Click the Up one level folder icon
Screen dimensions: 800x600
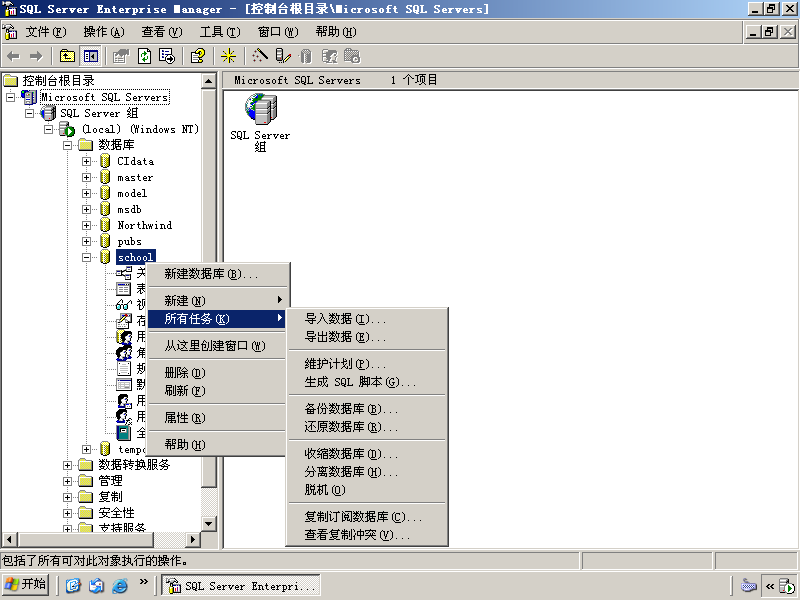point(67,56)
